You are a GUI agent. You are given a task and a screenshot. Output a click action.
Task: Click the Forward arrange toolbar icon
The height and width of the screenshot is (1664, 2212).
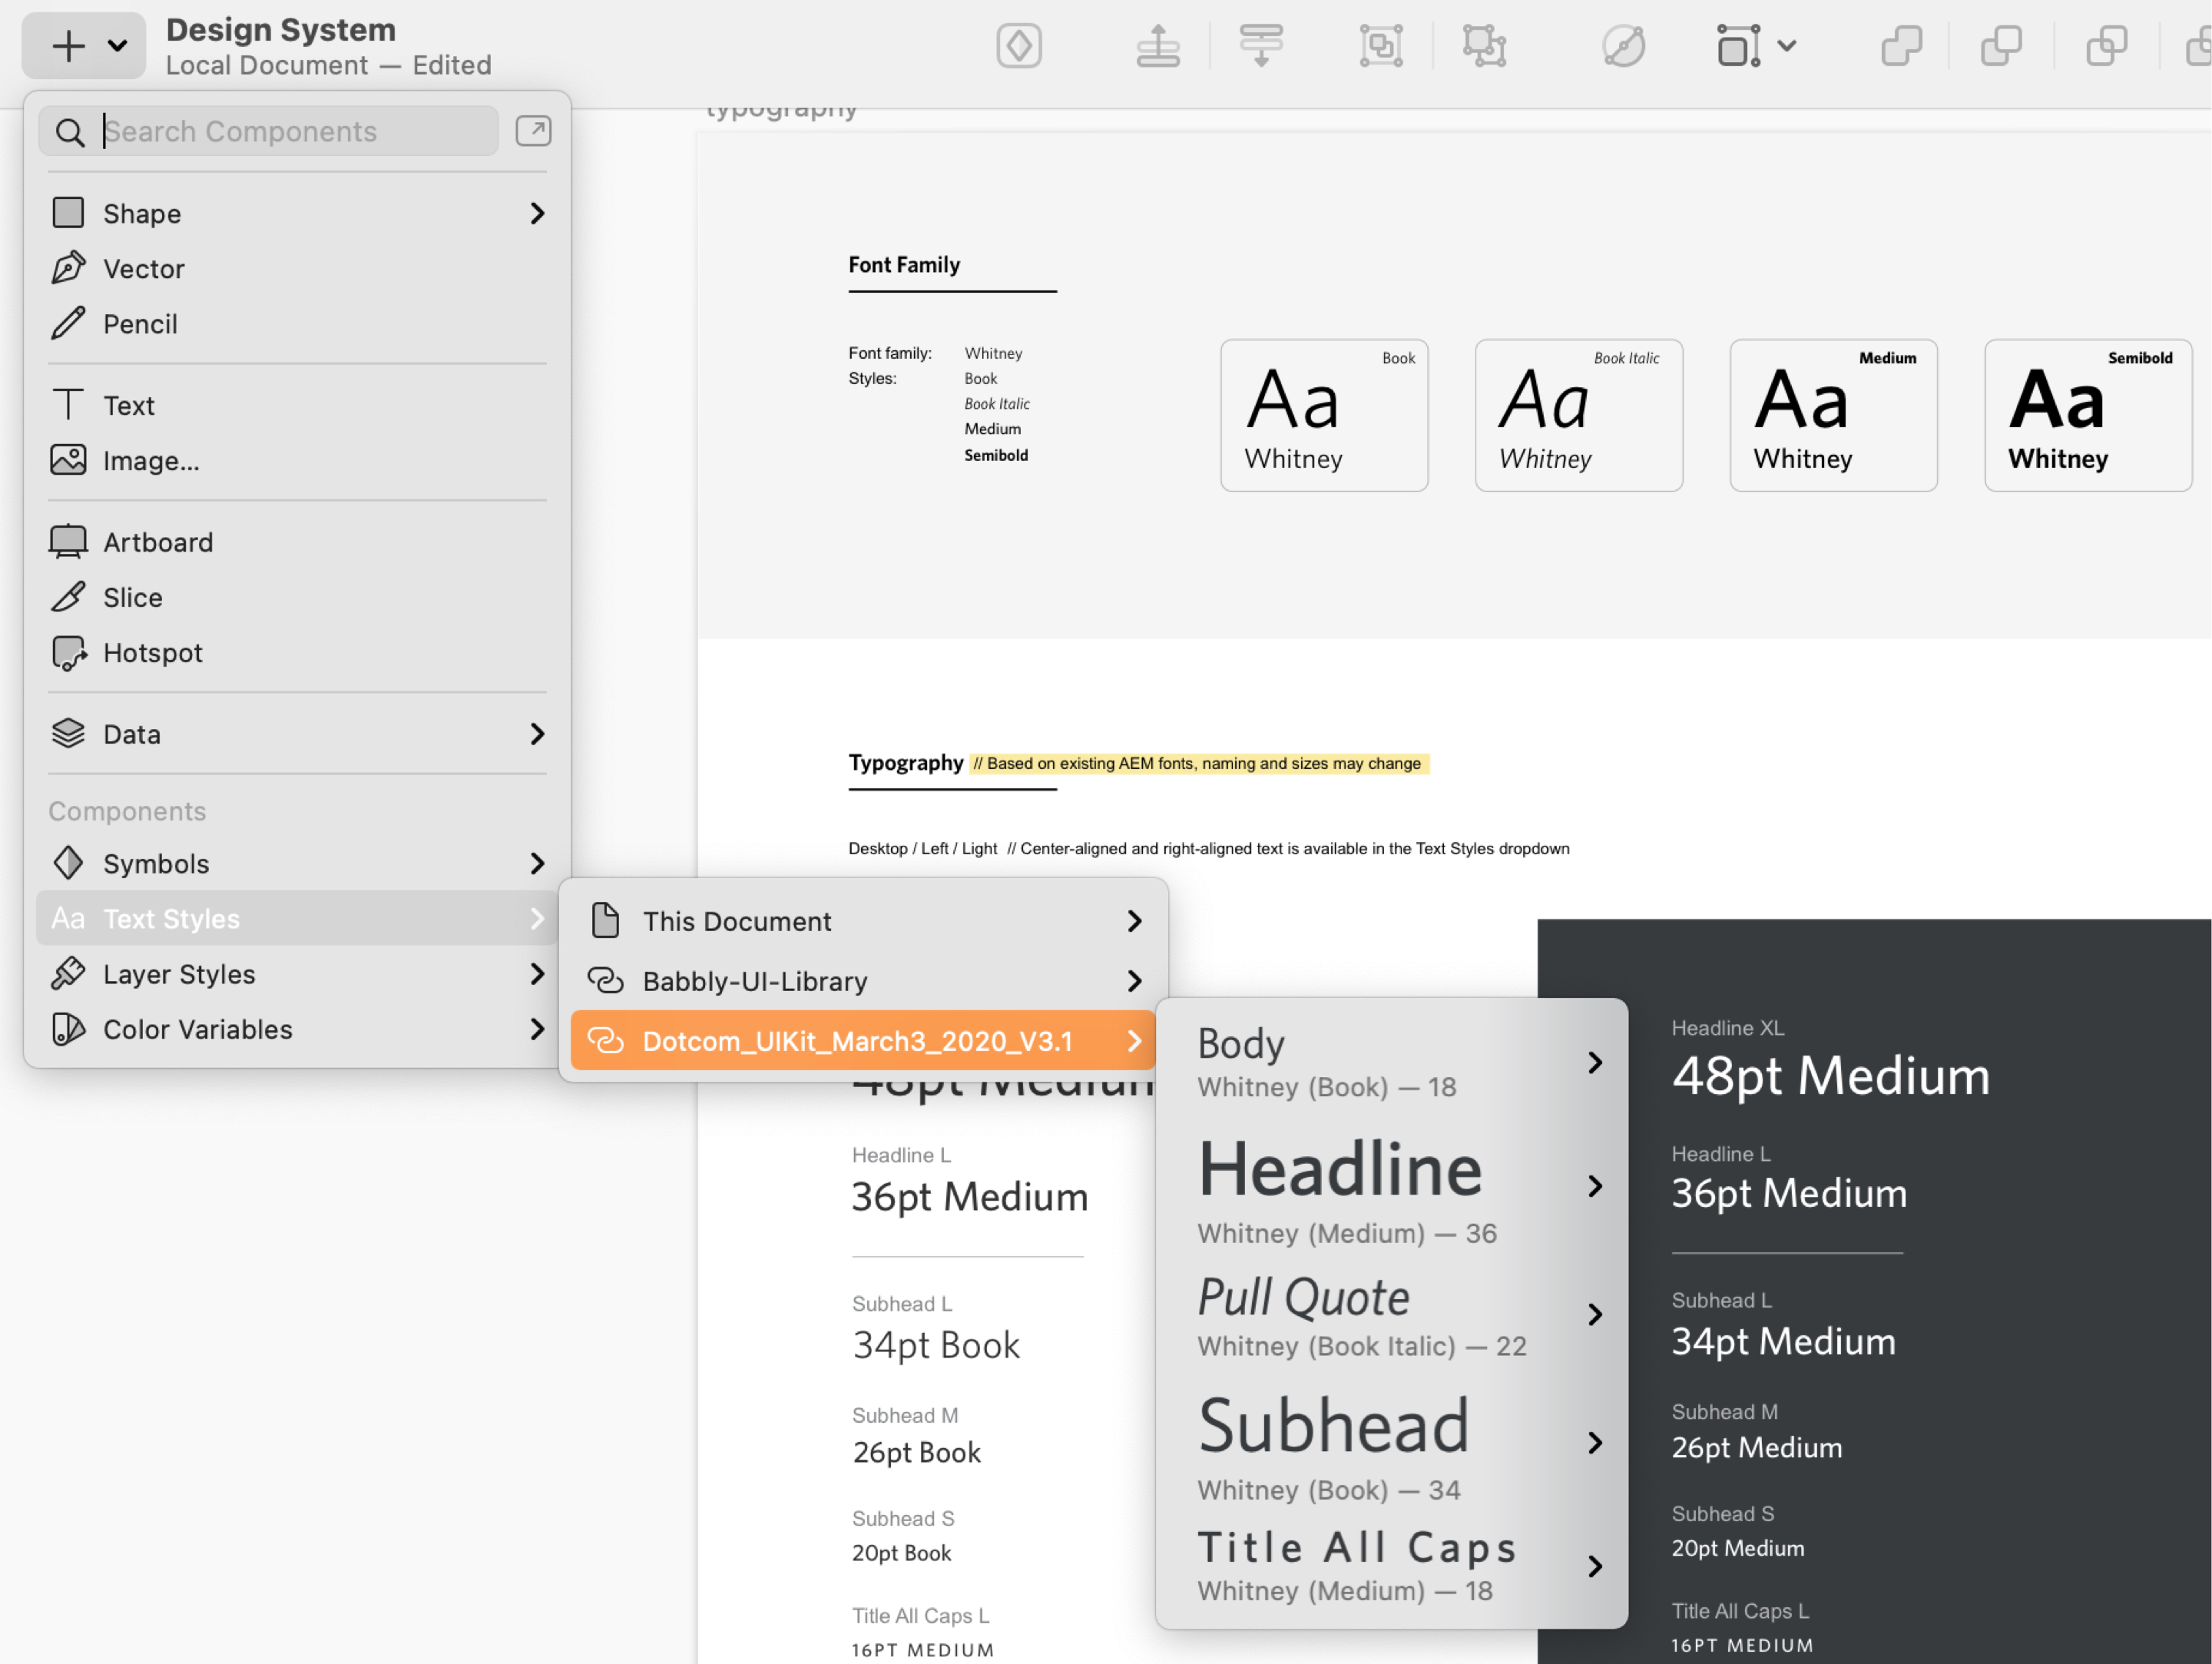(1158, 46)
